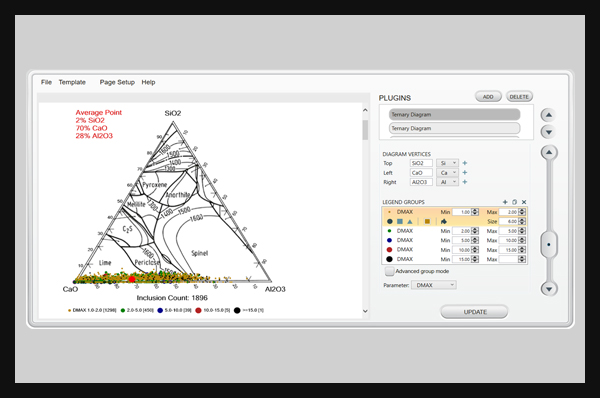Viewport: 600px width, 398px height.
Task: Open the Parameter DMAX dropdown
Action: coord(434,285)
